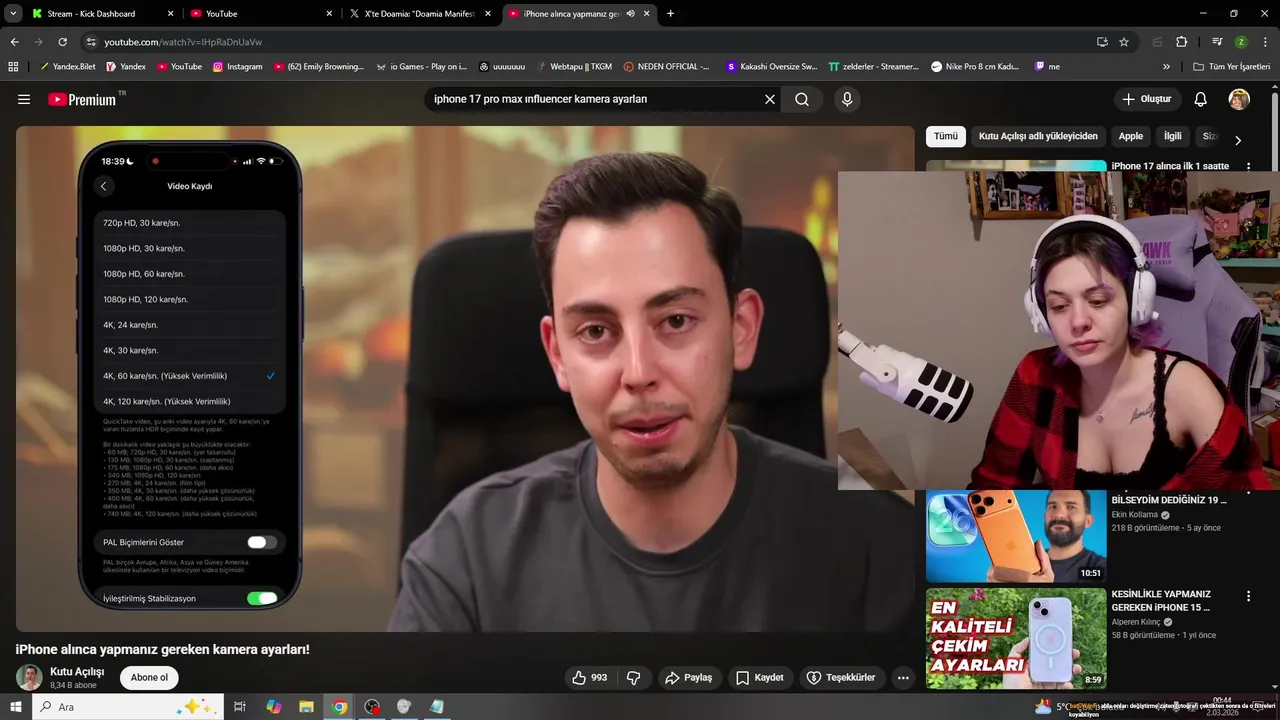Bookmark this page with the star icon
The height and width of the screenshot is (720, 1280).
pyautogui.click(x=1124, y=42)
